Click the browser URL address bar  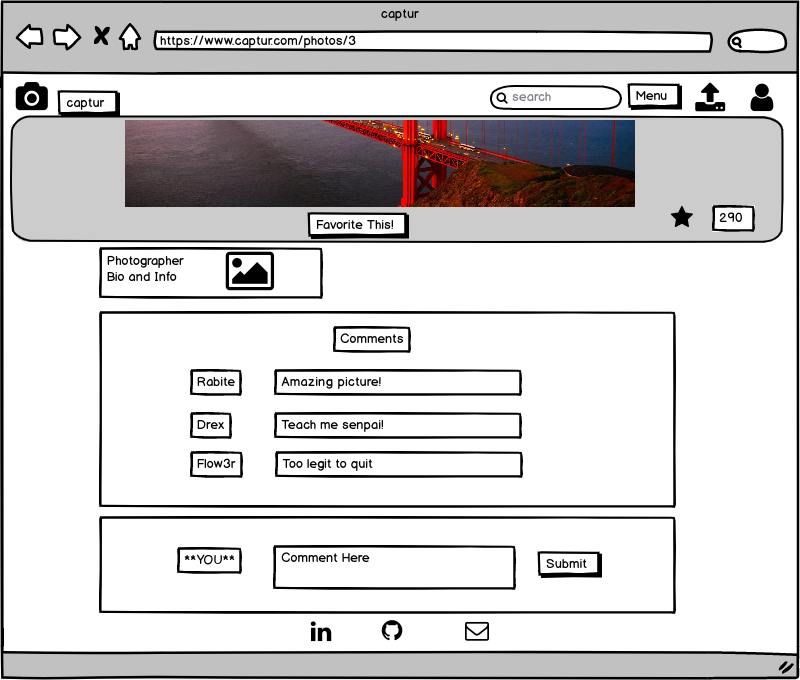[433, 41]
